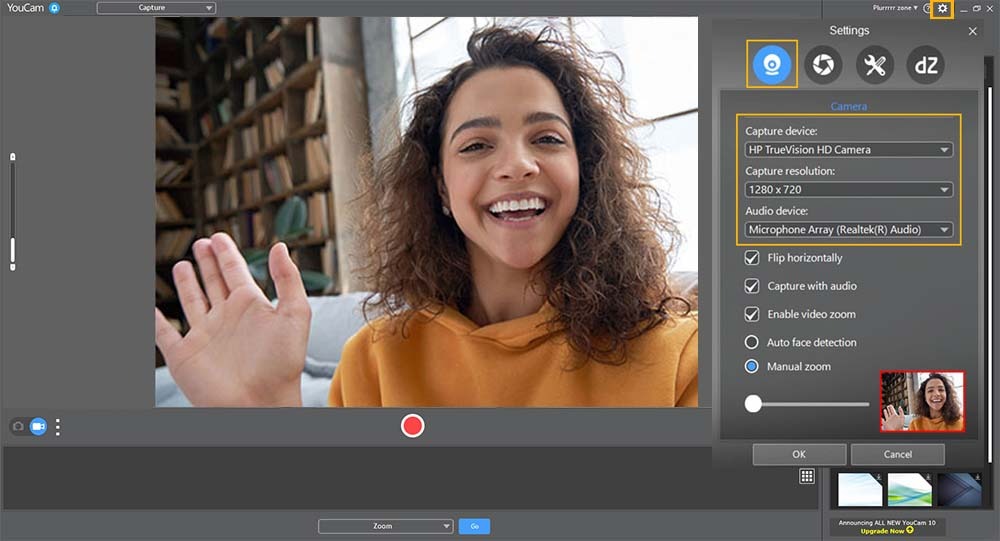The image size is (1000, 541).
Task: Click the Capture resolution label
Action: [x=790, y=171]
